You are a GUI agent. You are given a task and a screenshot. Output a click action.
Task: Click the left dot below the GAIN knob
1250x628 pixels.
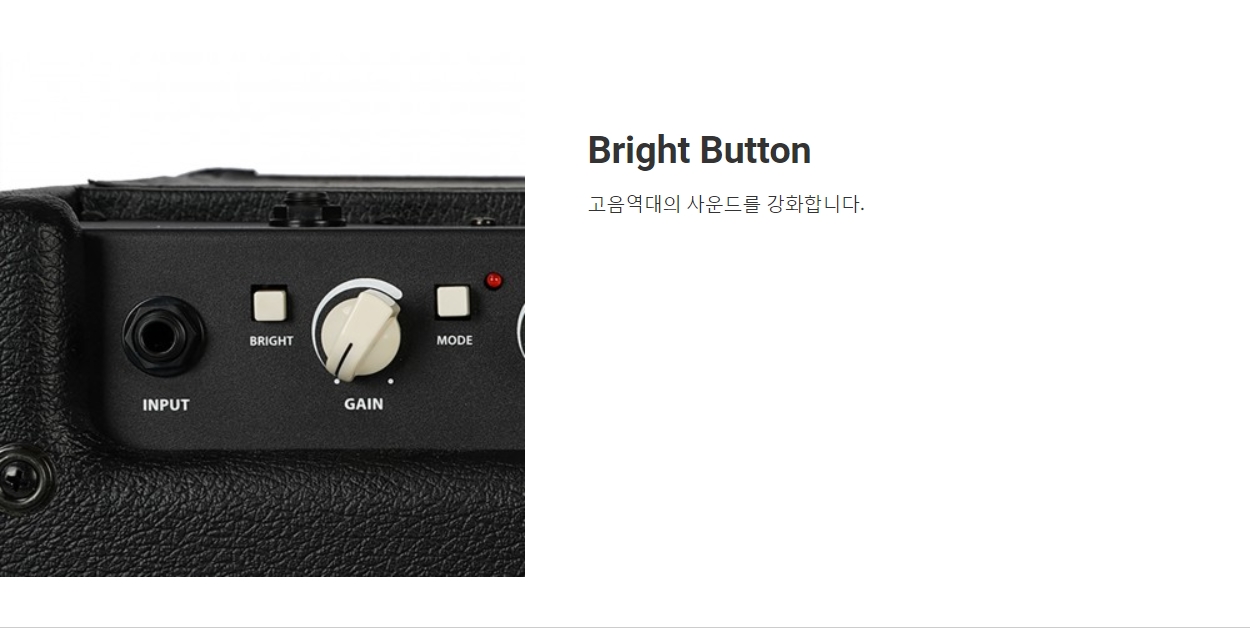tap(336, 381)
